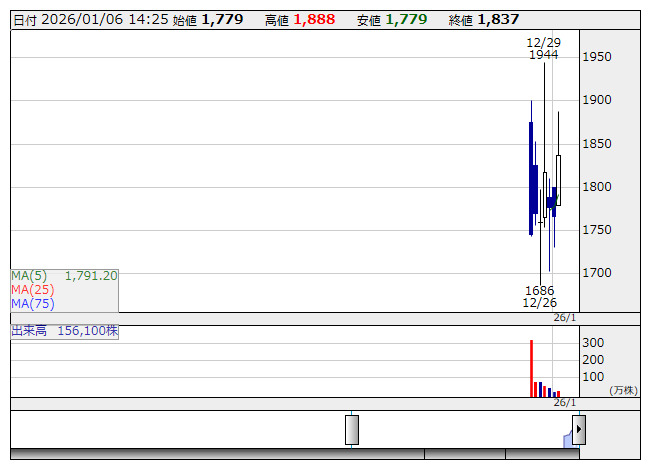This screenshot has width=653, height=470.
Task: Select the latest white candlestick
Action: (x=558, y=180)
